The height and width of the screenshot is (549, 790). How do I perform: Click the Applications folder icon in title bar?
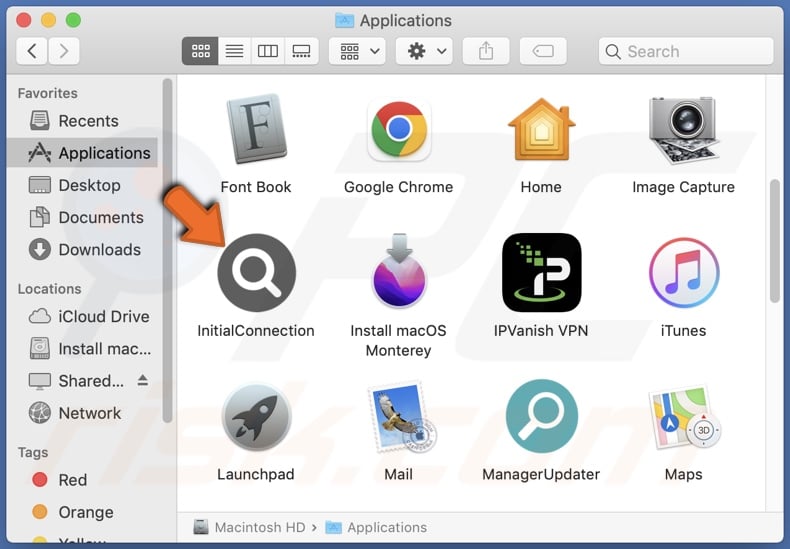click(x=344, y=20)
